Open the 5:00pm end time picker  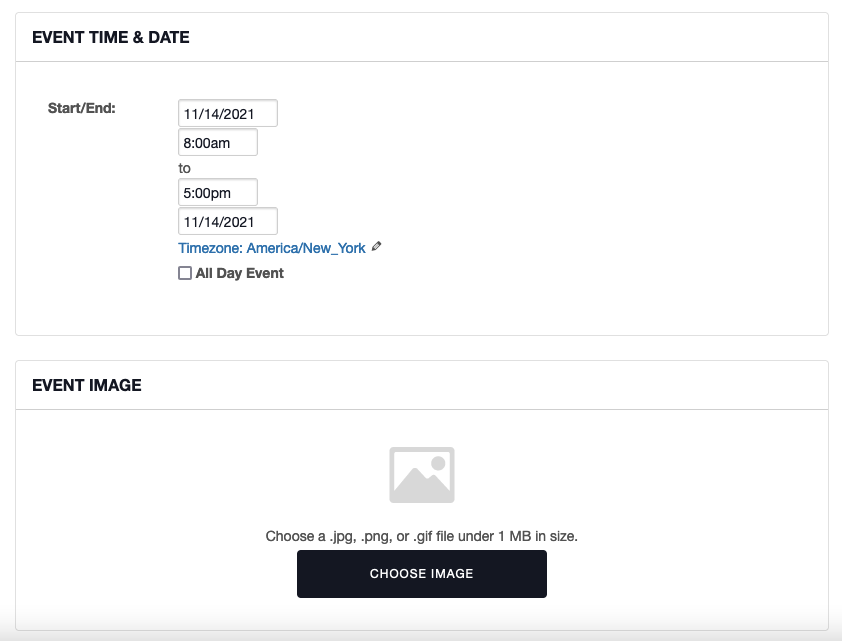[x=217, y=192]
